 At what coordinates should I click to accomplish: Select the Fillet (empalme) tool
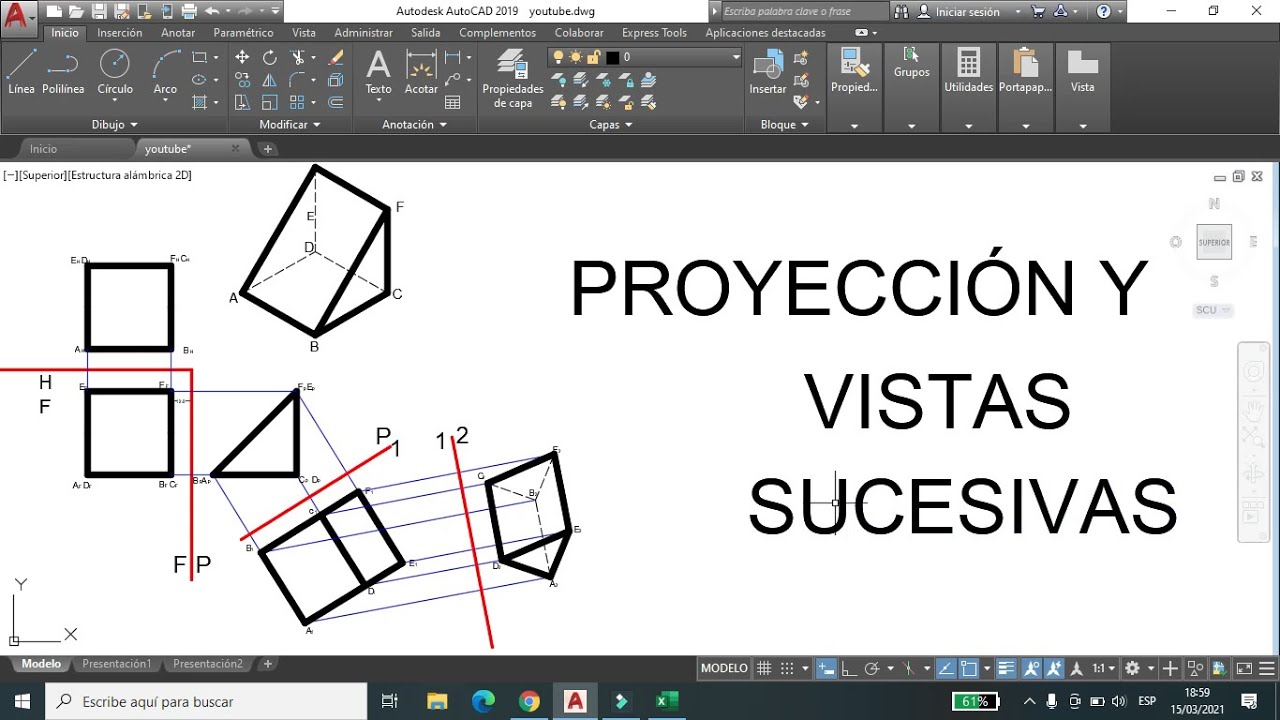[297, 80]
